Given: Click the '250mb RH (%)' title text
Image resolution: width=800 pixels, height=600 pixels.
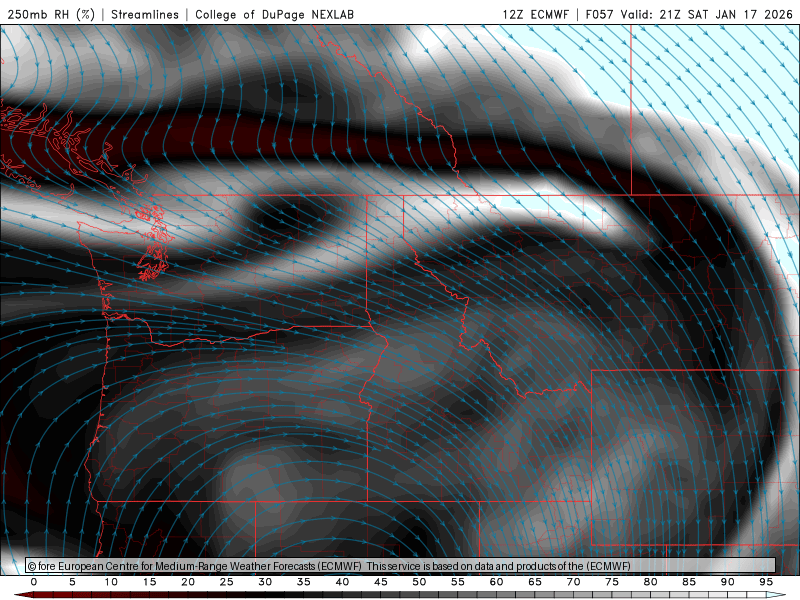Looking at the screenshot, I should (x=51, y=14).
